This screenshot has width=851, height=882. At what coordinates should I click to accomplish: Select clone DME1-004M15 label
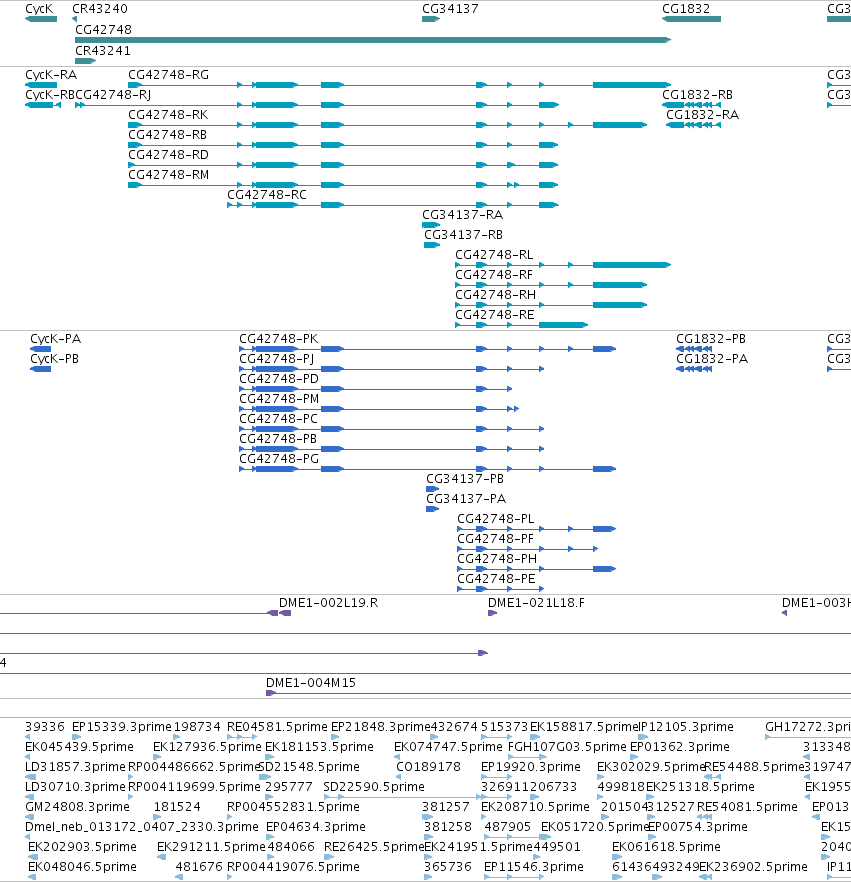(311, 683)
